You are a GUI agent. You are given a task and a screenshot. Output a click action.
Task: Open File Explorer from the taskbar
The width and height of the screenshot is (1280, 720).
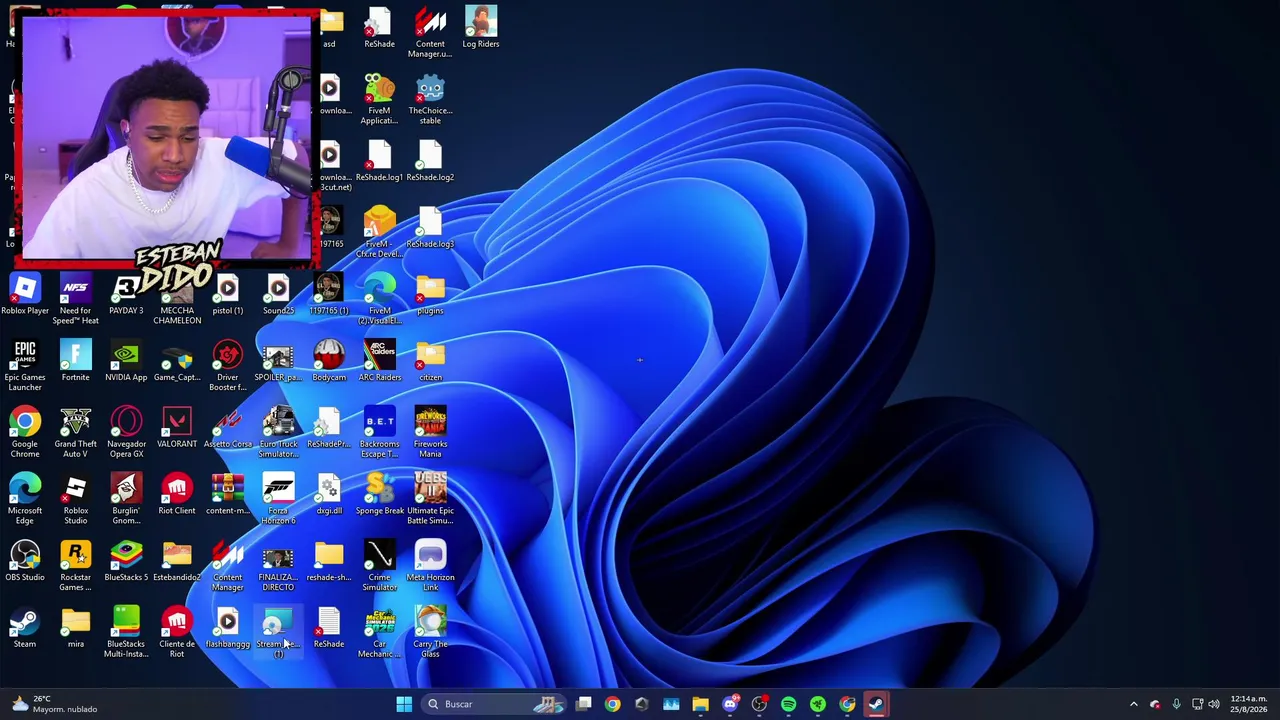click(700, 704)
